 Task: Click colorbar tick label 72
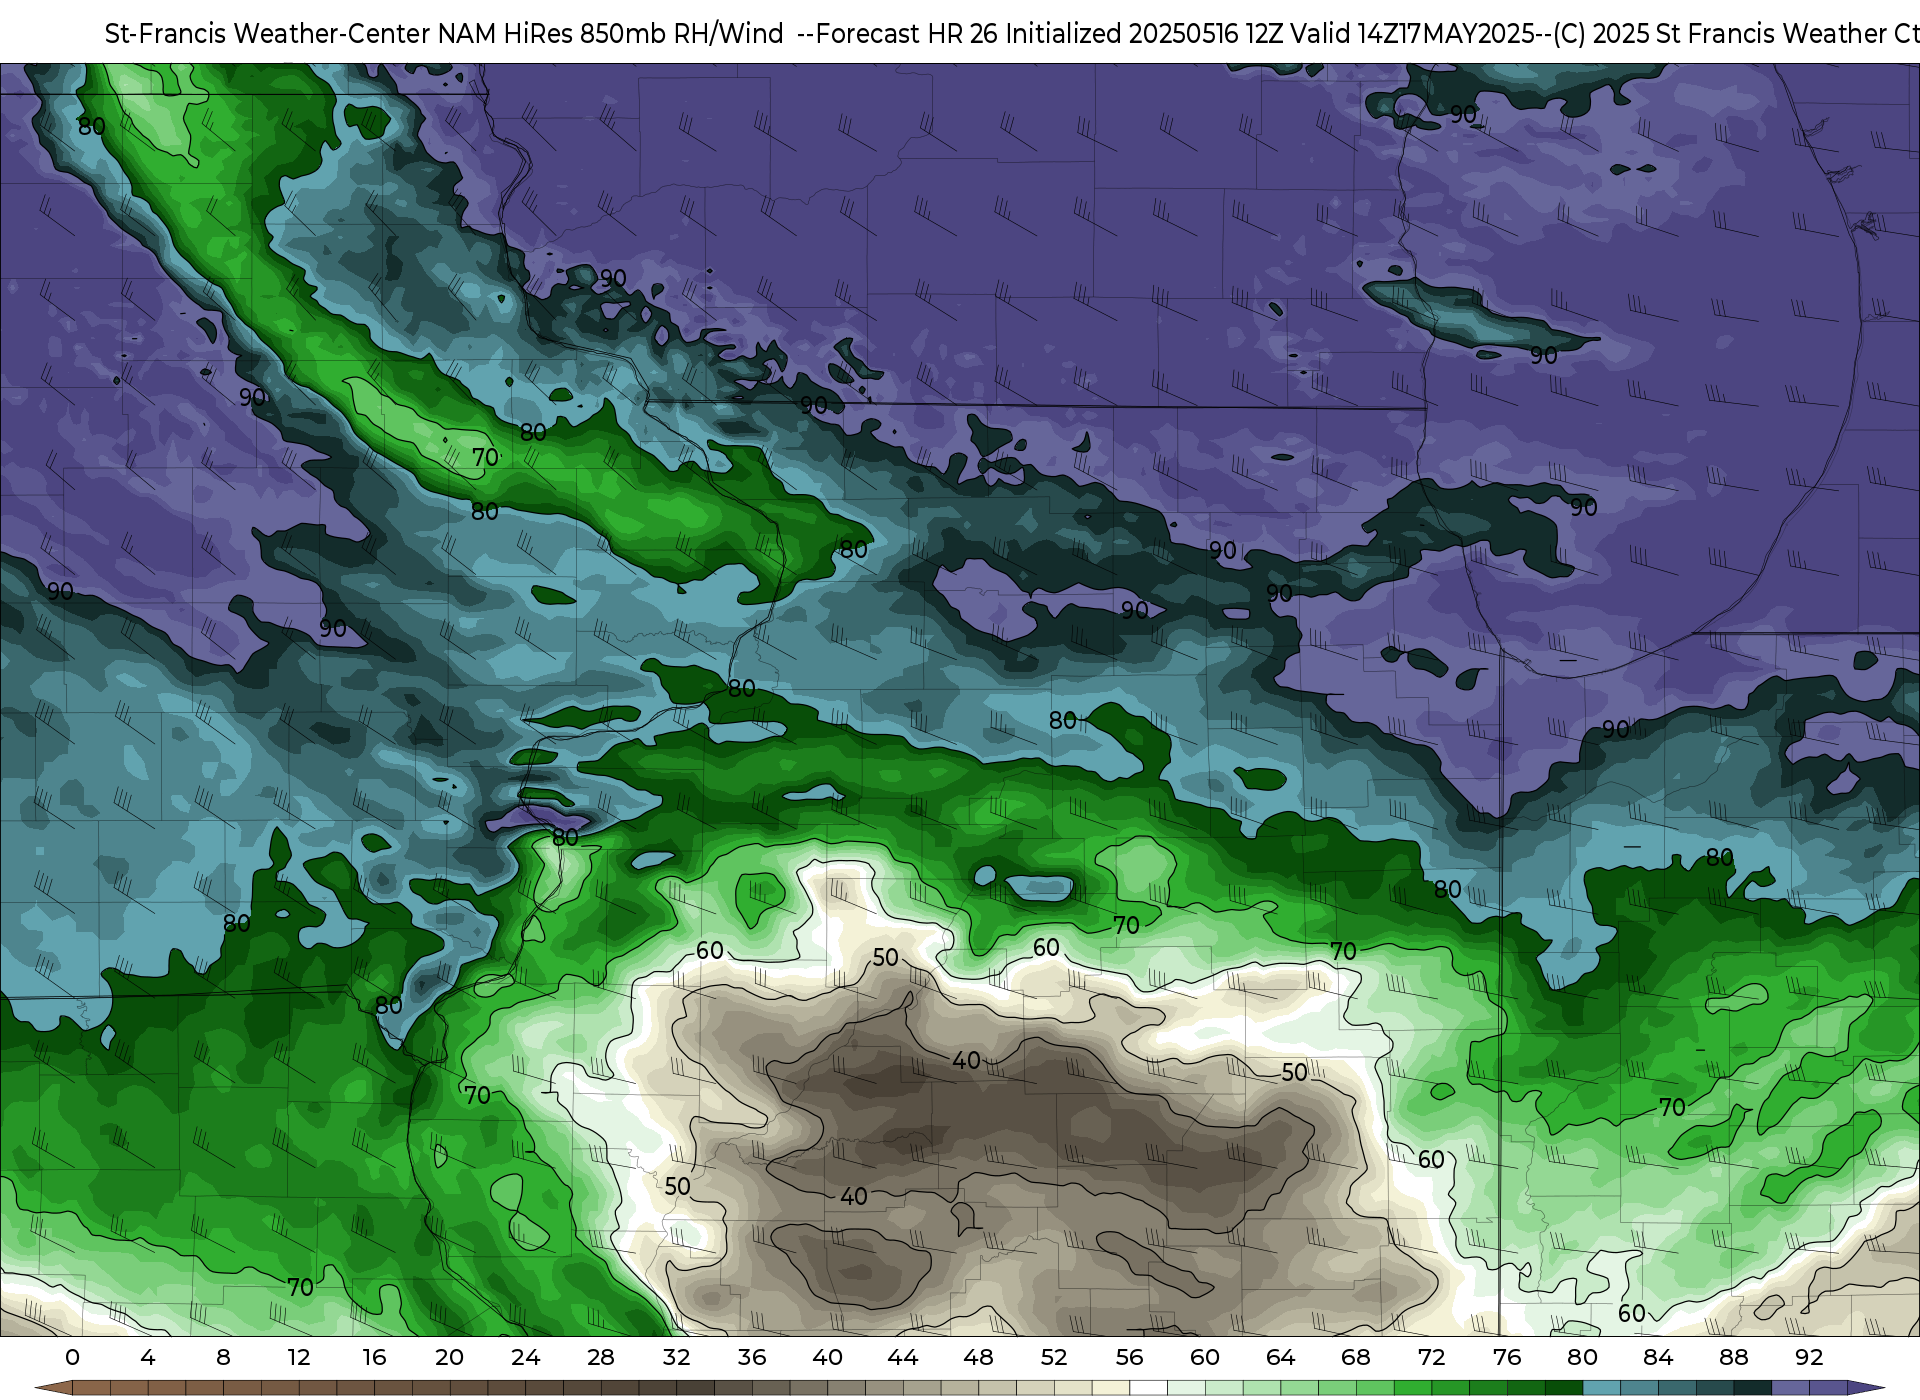pos(1431,1357)
